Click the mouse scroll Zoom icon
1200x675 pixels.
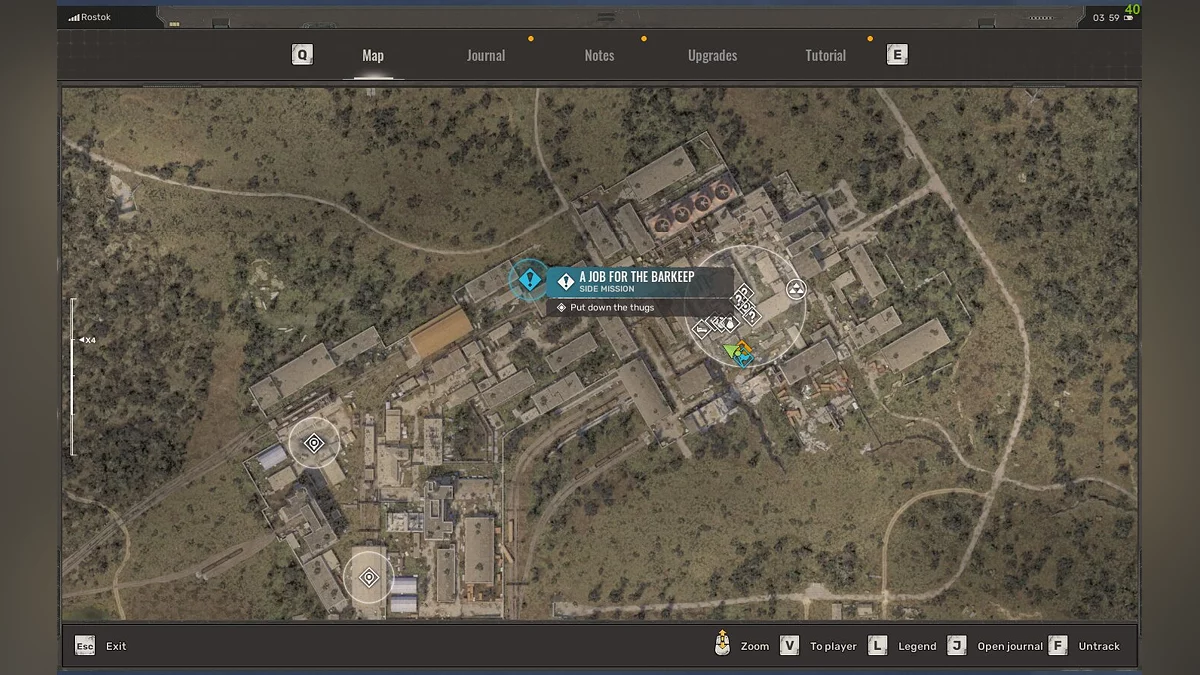point(722,643)
